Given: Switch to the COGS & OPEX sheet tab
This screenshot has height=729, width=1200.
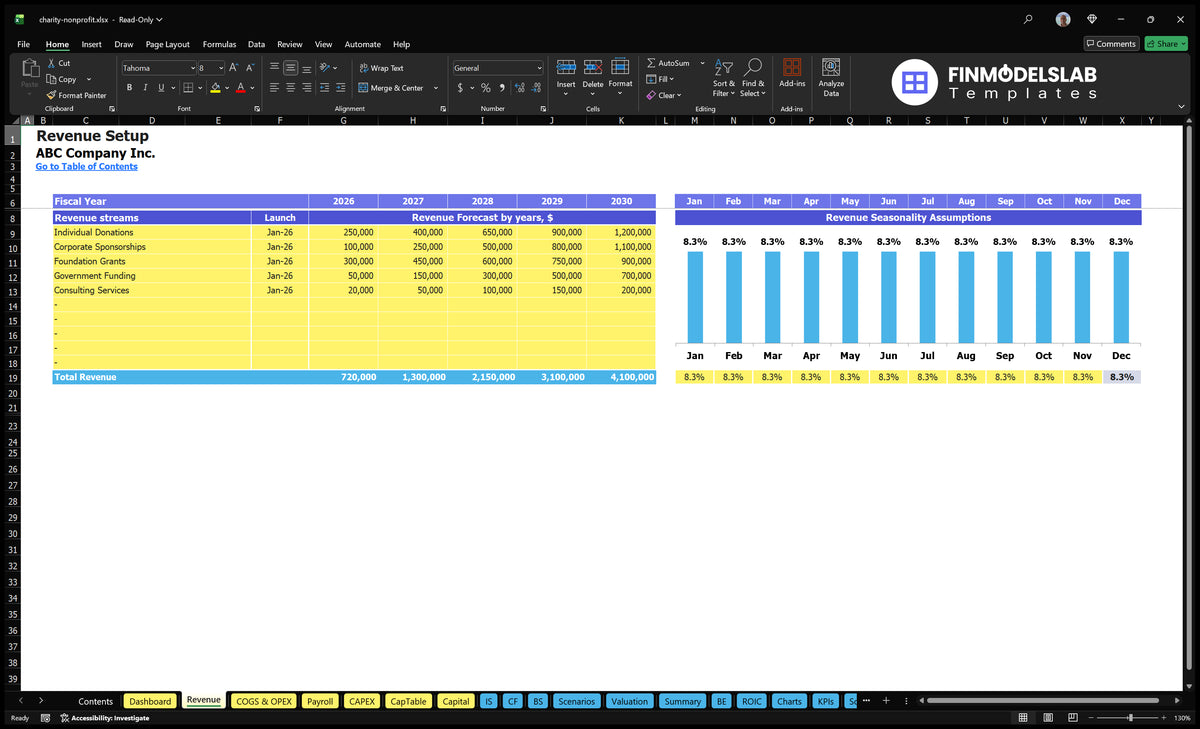Looking at the screenshot, I should [x=264, y=701].
